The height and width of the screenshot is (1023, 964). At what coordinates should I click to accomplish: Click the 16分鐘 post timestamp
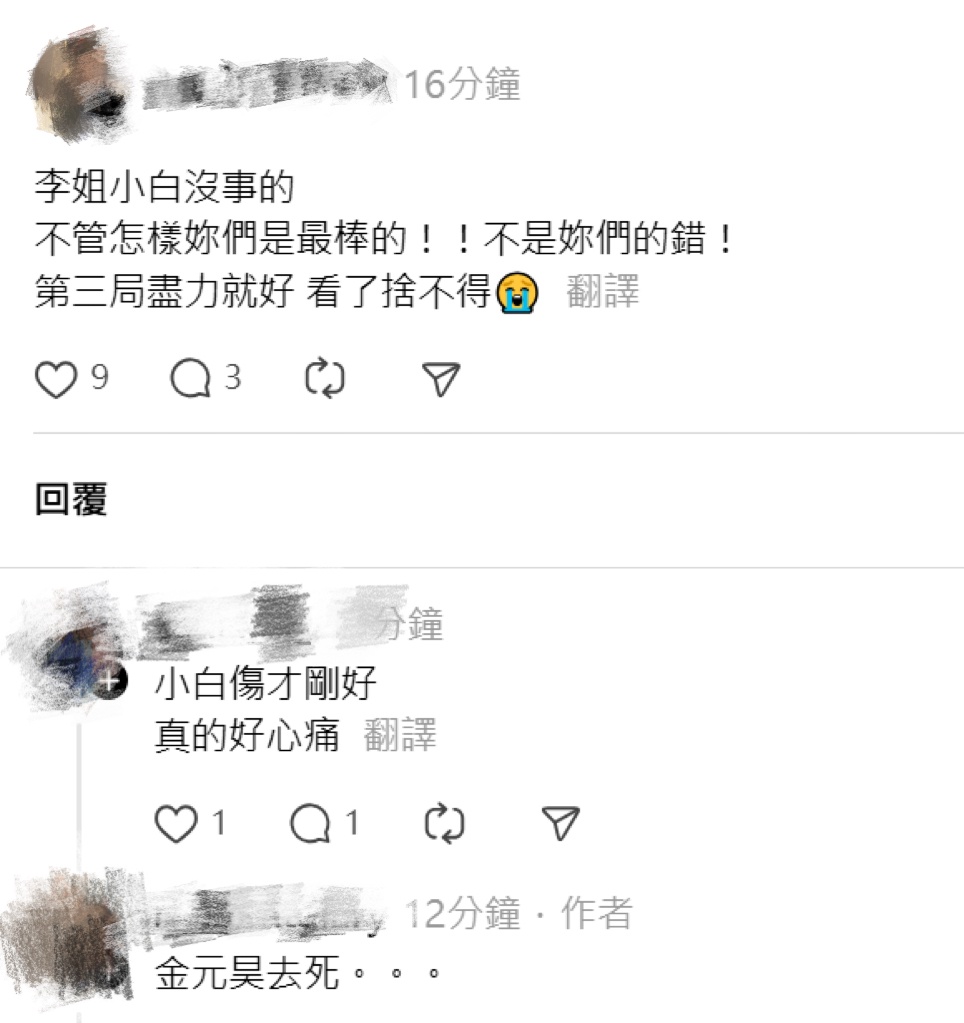(x=462, y=85)
